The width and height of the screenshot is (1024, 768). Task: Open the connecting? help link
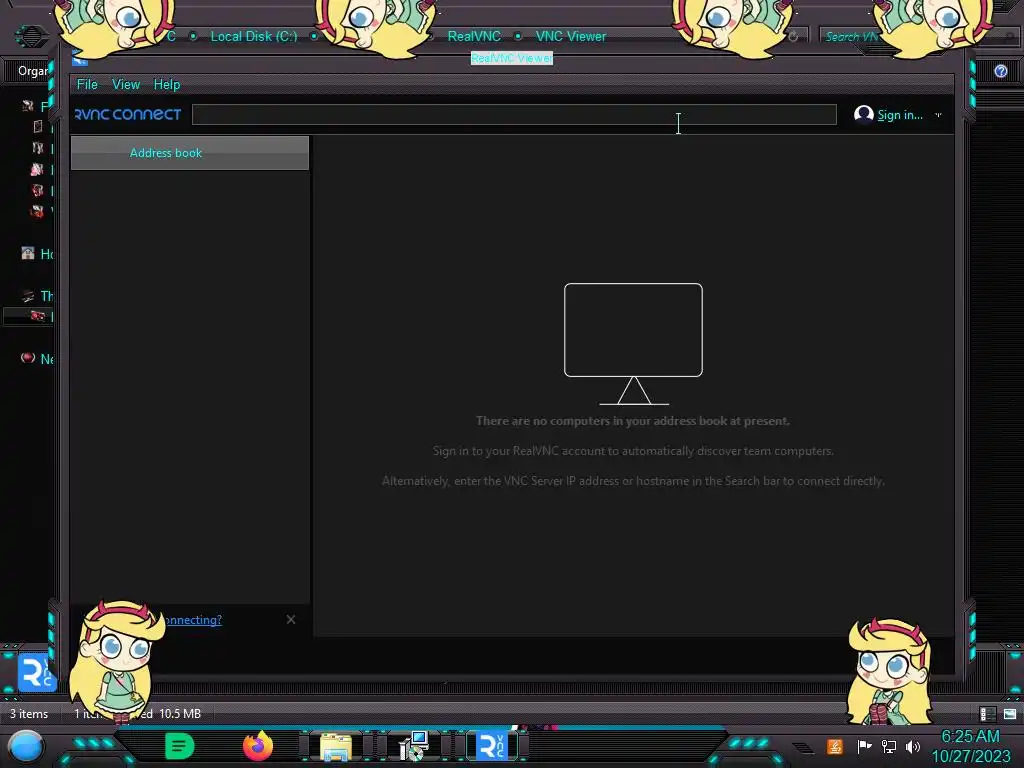193,620
